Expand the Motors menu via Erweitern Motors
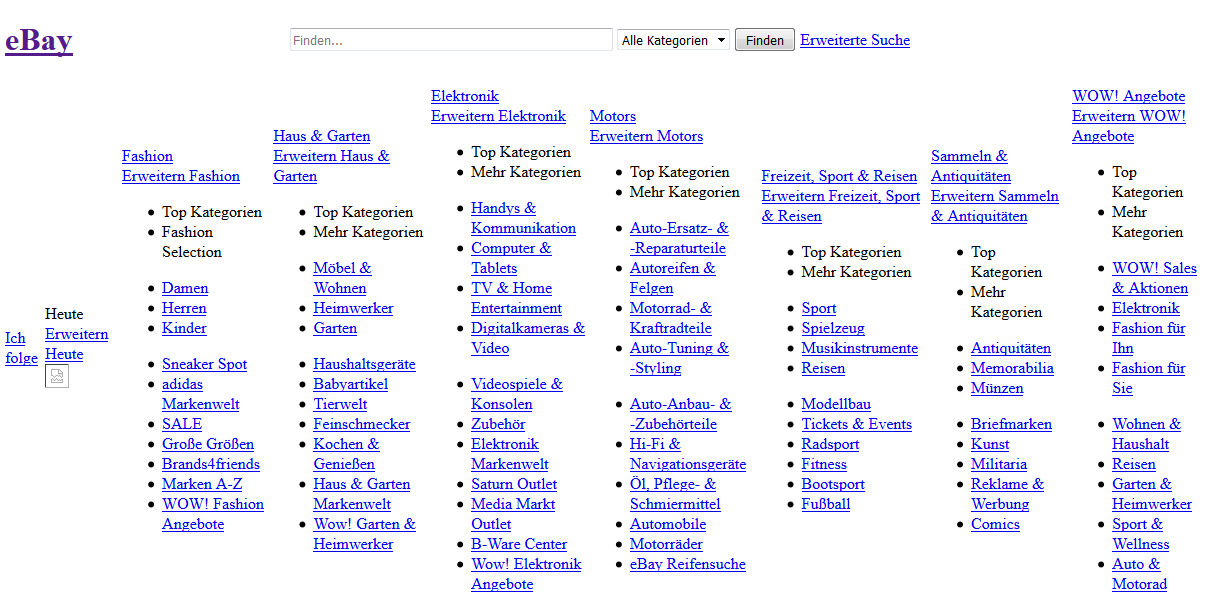This screenshot has width=1208, height=602. point(646,136)
